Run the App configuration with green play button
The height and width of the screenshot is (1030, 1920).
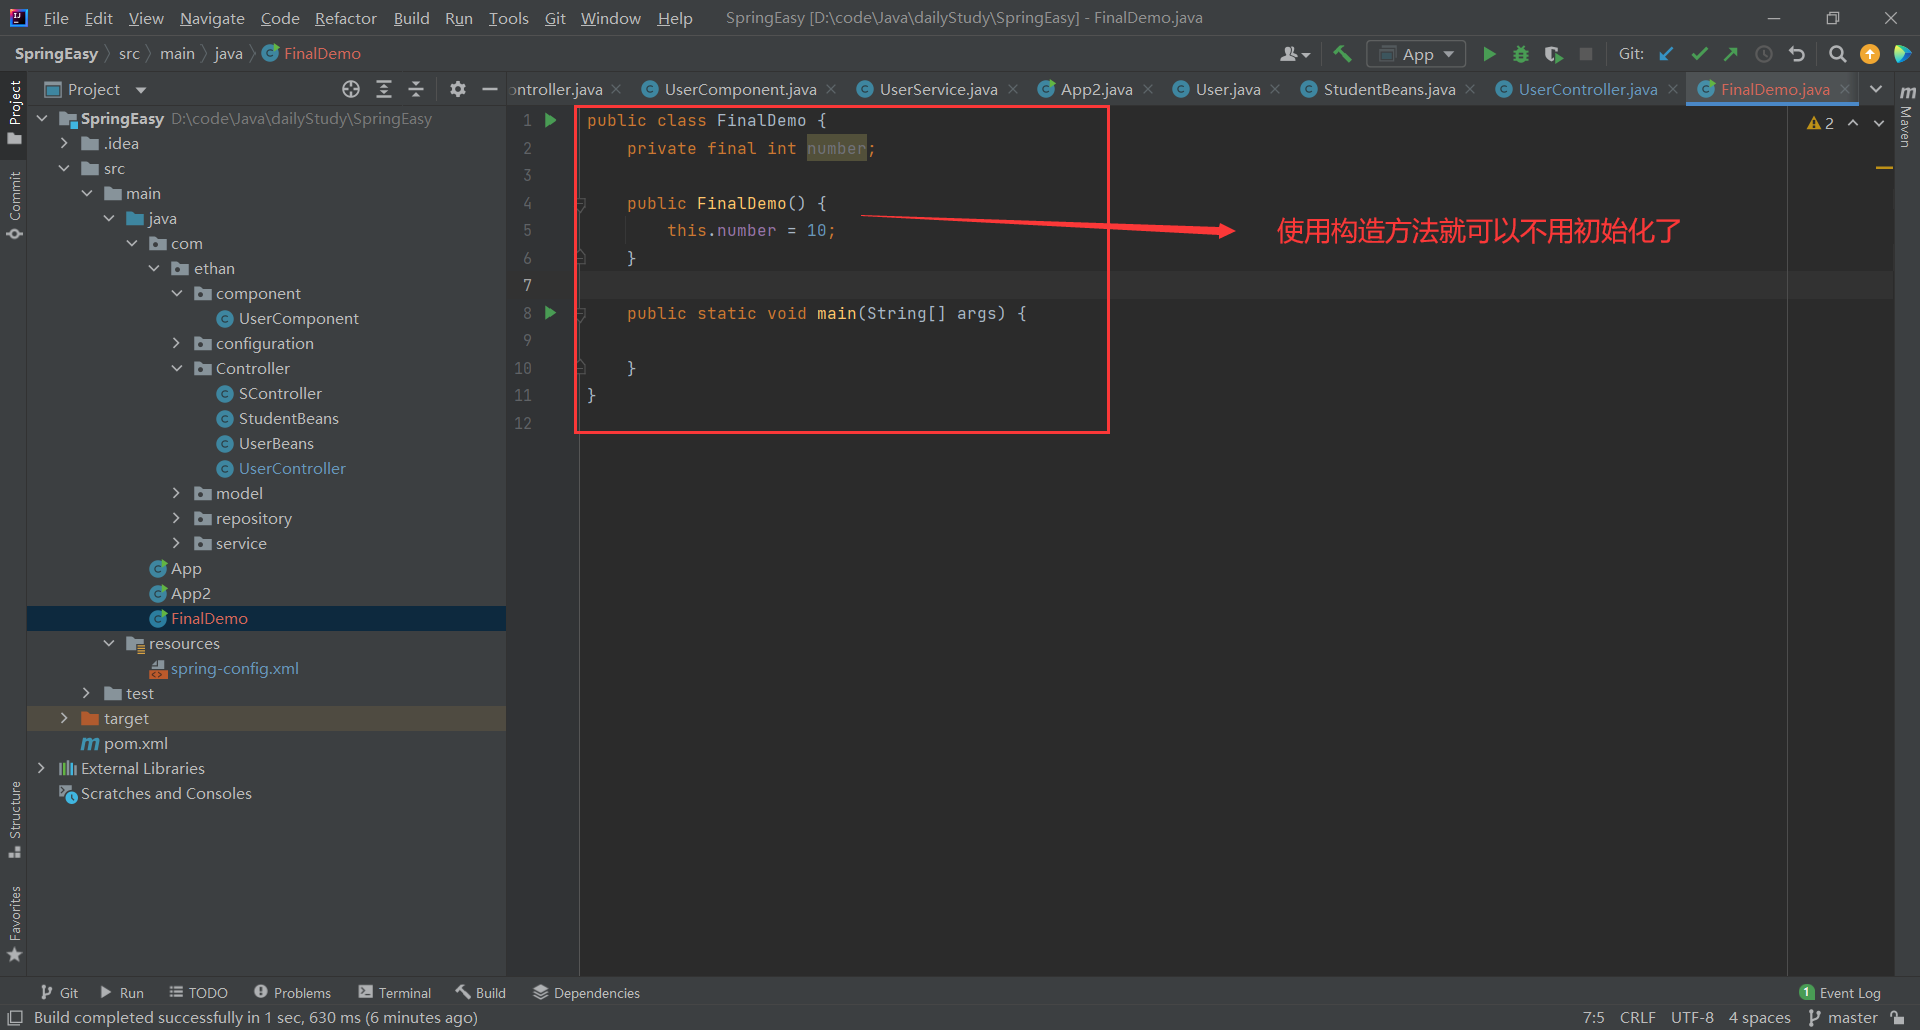(x=1489, y=54)
